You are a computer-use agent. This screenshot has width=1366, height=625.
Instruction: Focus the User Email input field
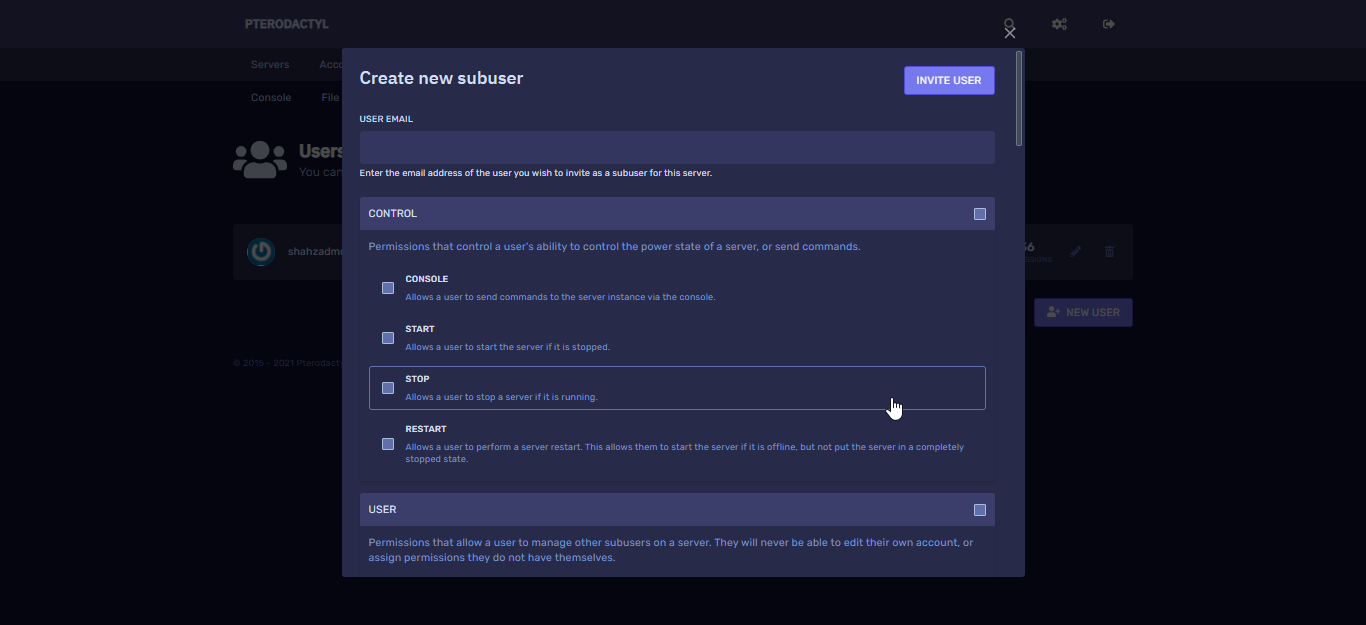click(677, 148)
